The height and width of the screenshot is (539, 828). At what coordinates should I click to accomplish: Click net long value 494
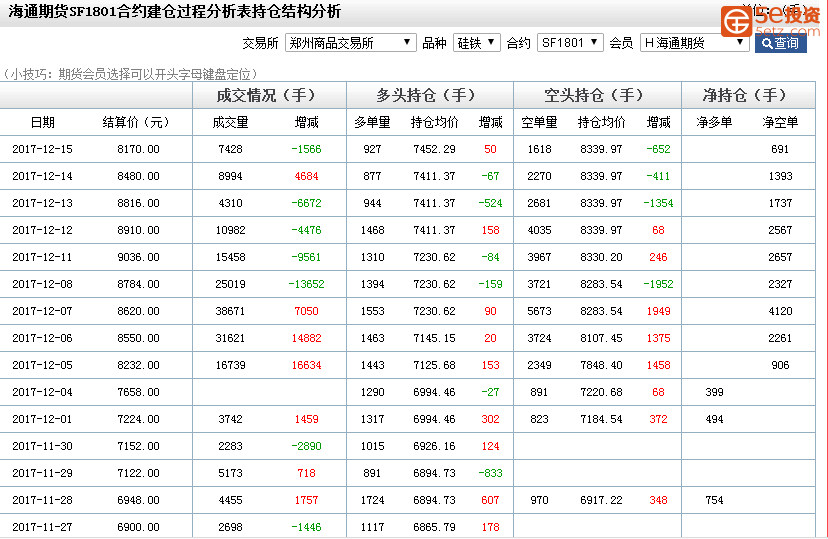click(x=714, y=419)
